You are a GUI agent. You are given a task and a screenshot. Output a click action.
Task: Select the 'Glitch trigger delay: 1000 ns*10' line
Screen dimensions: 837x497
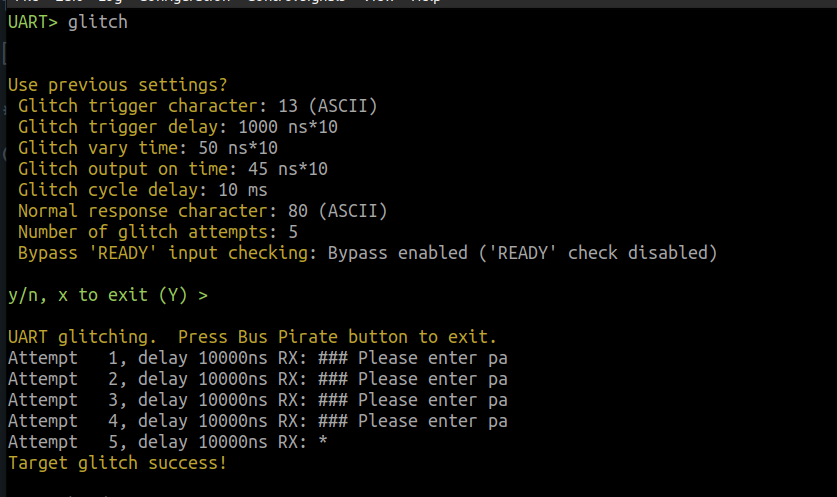click(178, 127)
